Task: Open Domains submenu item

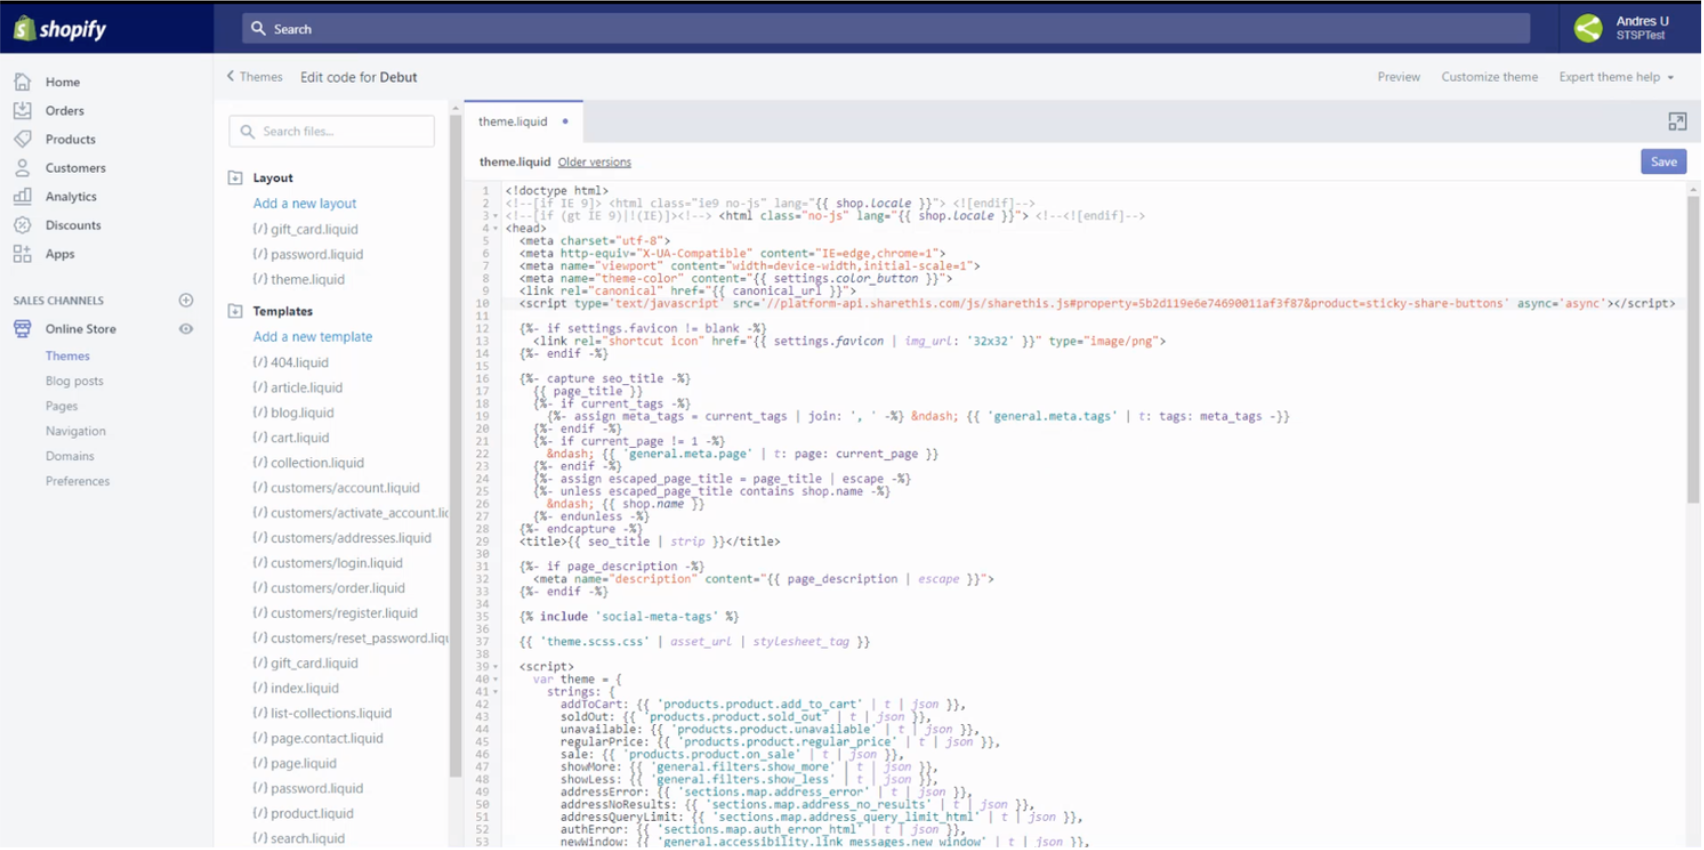Action: pyautogui.click(x=69, y=456)
